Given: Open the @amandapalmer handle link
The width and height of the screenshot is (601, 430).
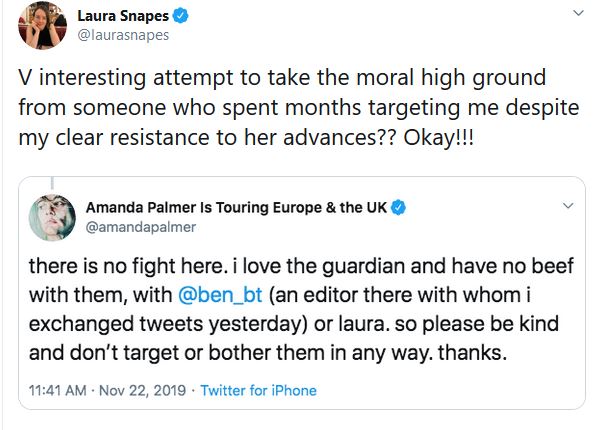Looking at the screenshot, I should pos(133,227).
